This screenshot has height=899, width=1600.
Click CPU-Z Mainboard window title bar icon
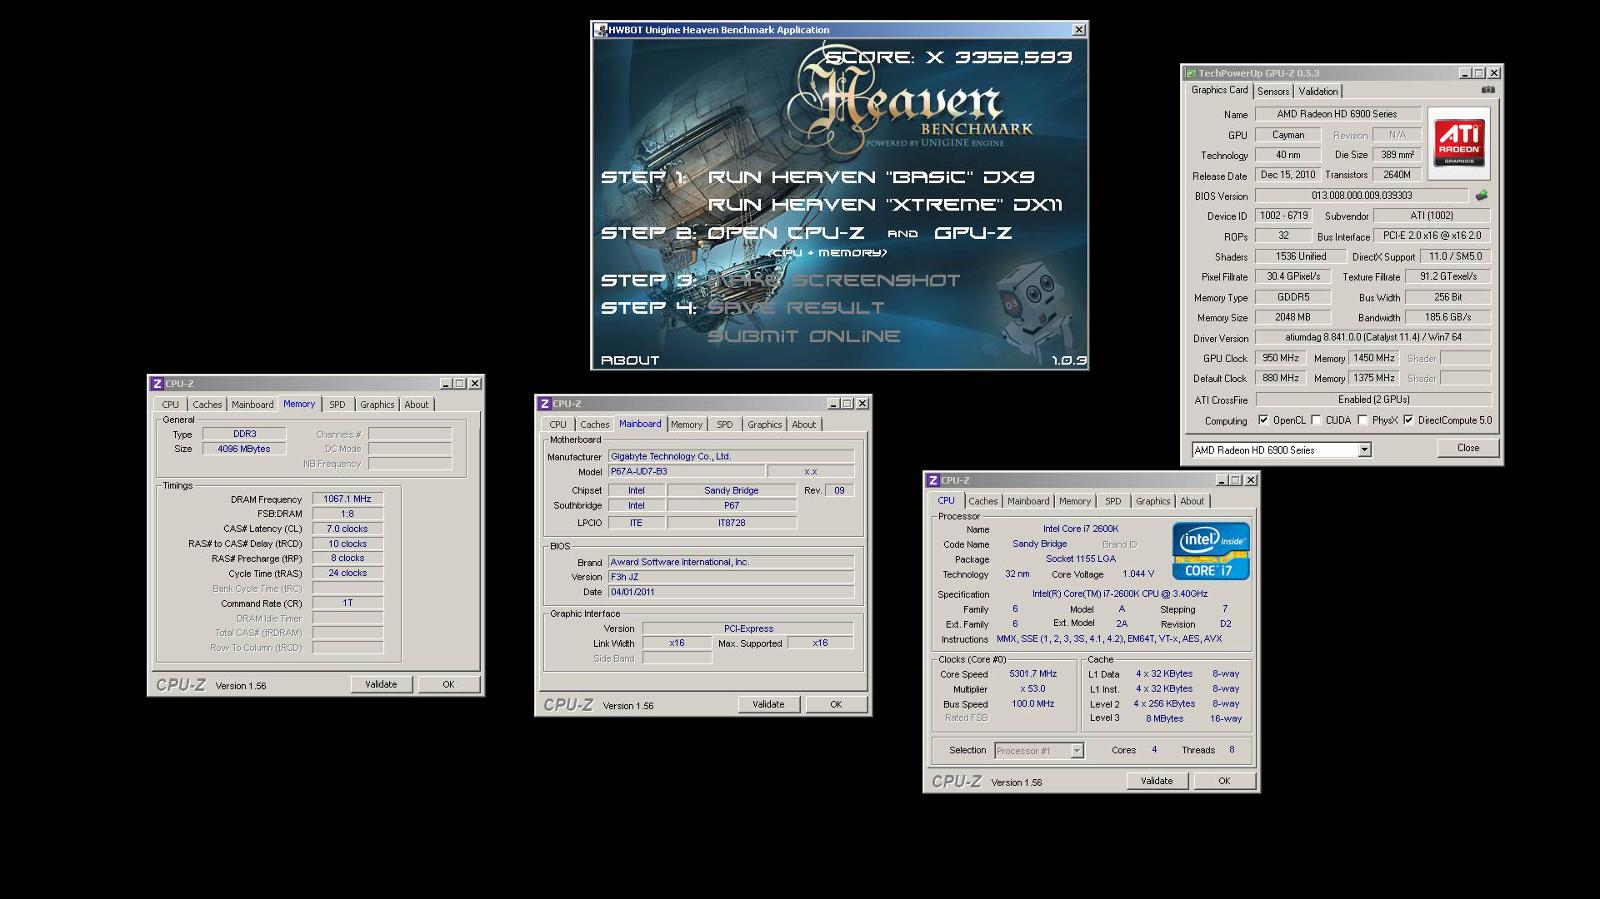click(544, 403)
